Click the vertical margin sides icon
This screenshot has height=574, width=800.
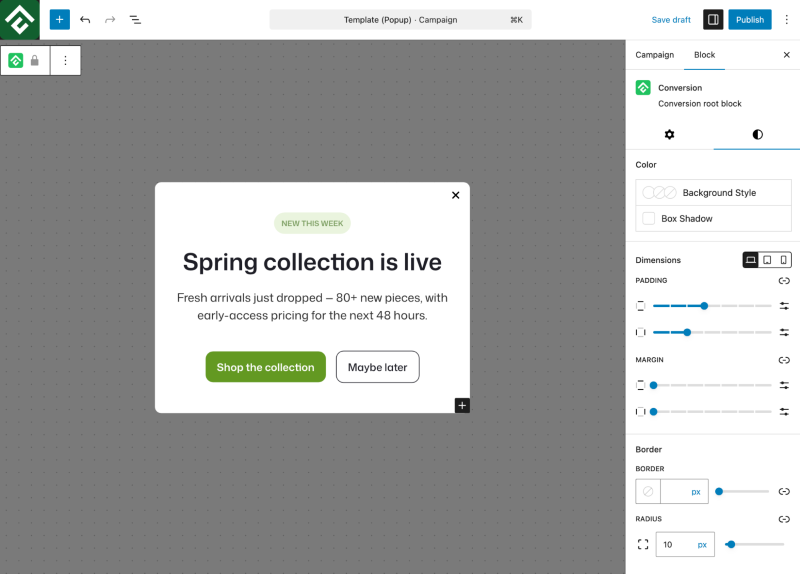640,385
